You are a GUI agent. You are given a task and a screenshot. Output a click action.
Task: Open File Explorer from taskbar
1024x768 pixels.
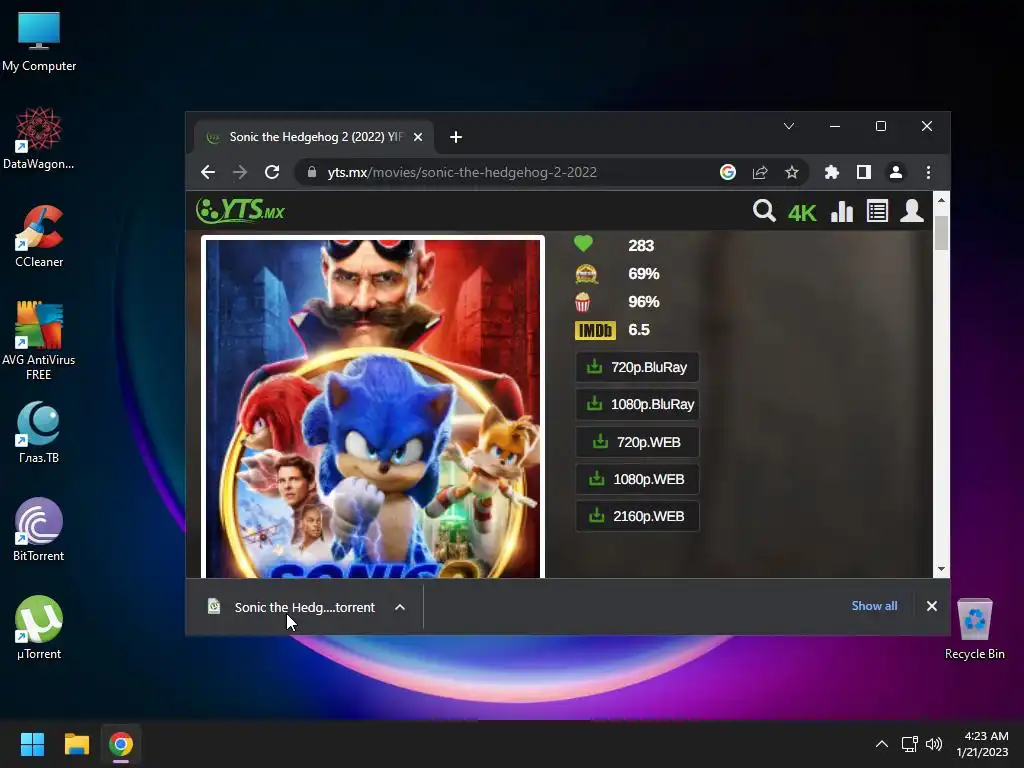[76, 744]
